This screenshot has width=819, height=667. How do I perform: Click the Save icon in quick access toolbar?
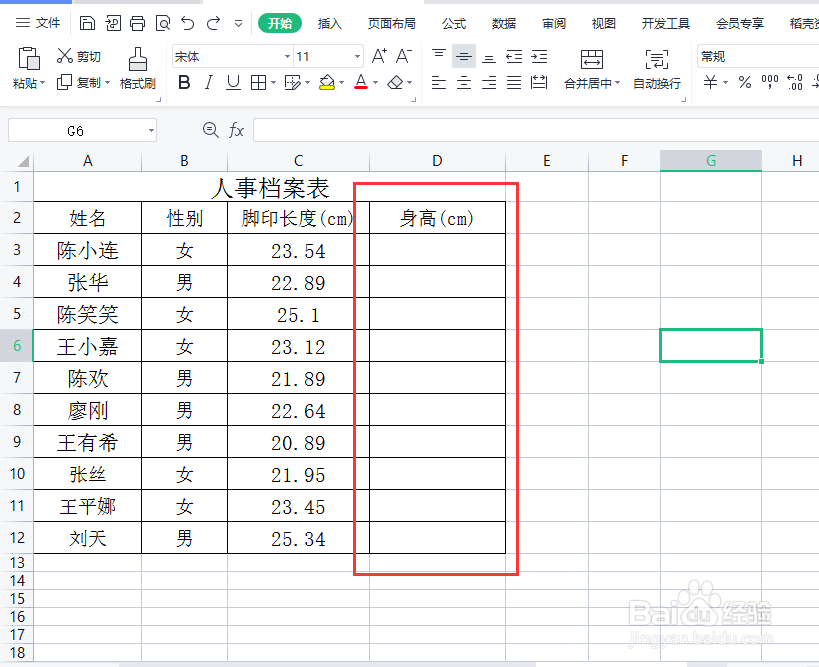point(87,23)
